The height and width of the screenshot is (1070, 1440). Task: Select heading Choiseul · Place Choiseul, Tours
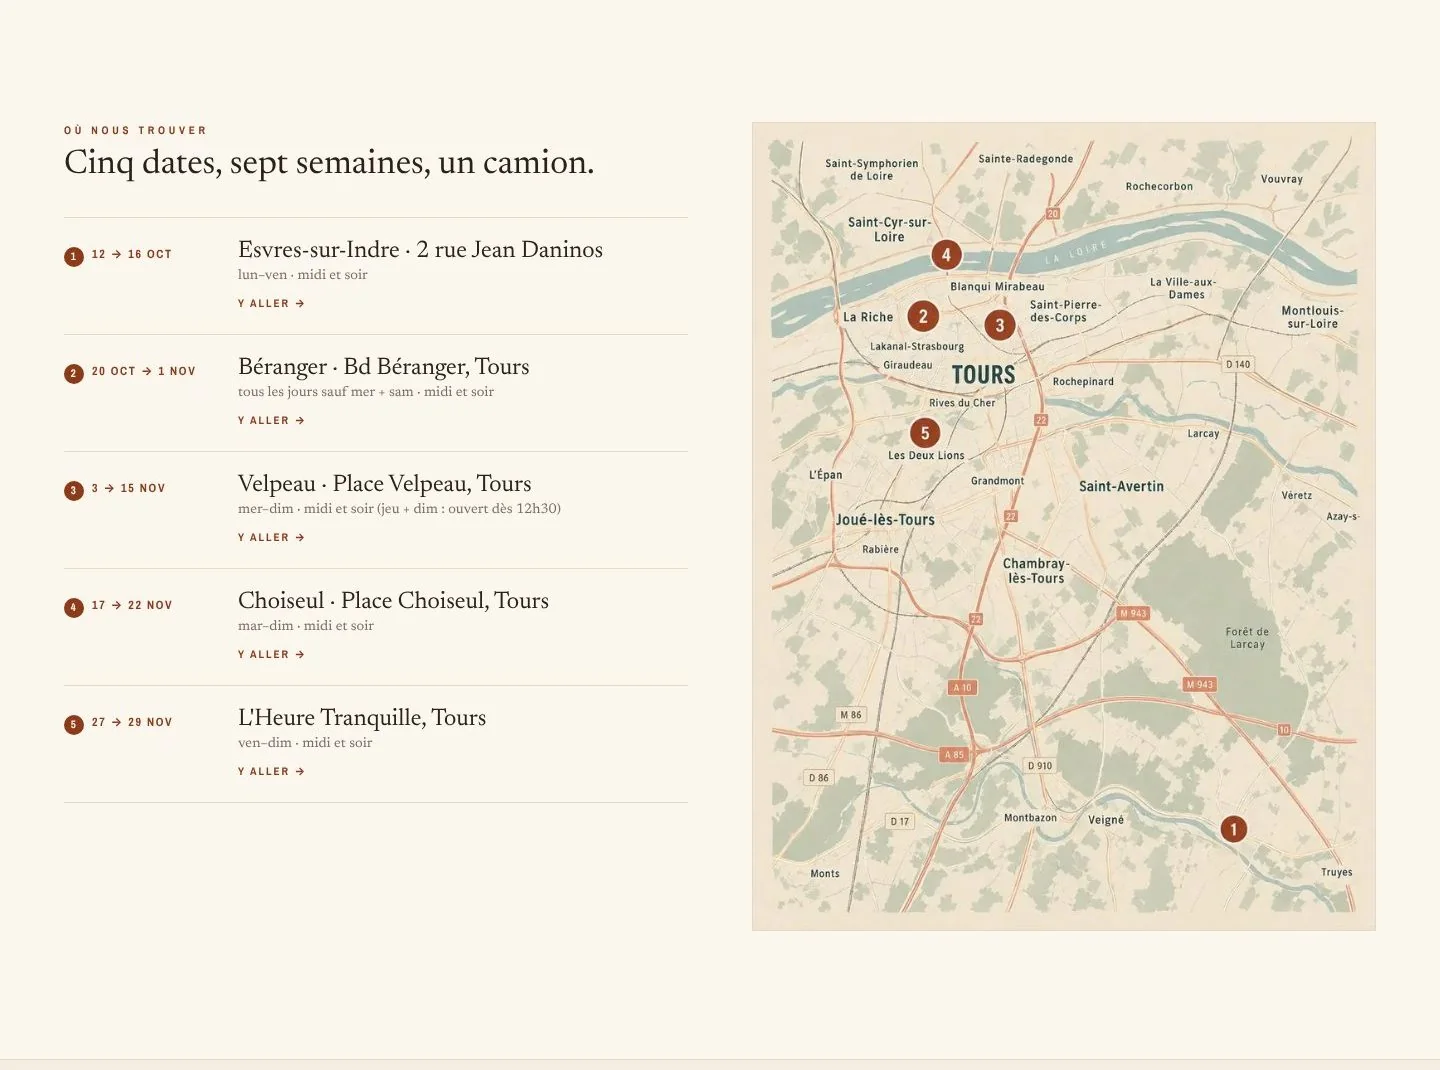[393, 600]
